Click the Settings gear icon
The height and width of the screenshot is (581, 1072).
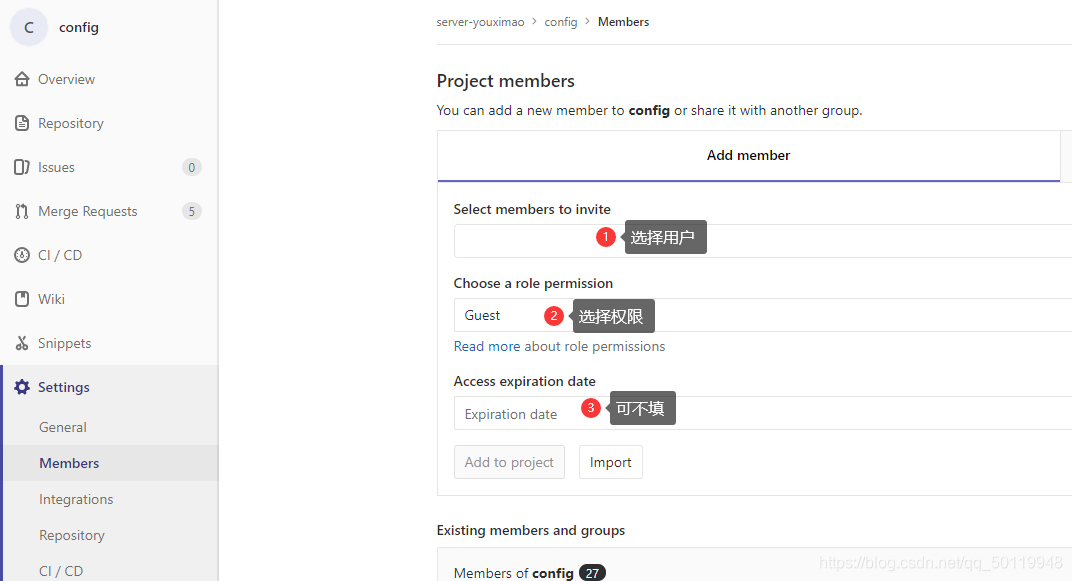tap(22, 387)
